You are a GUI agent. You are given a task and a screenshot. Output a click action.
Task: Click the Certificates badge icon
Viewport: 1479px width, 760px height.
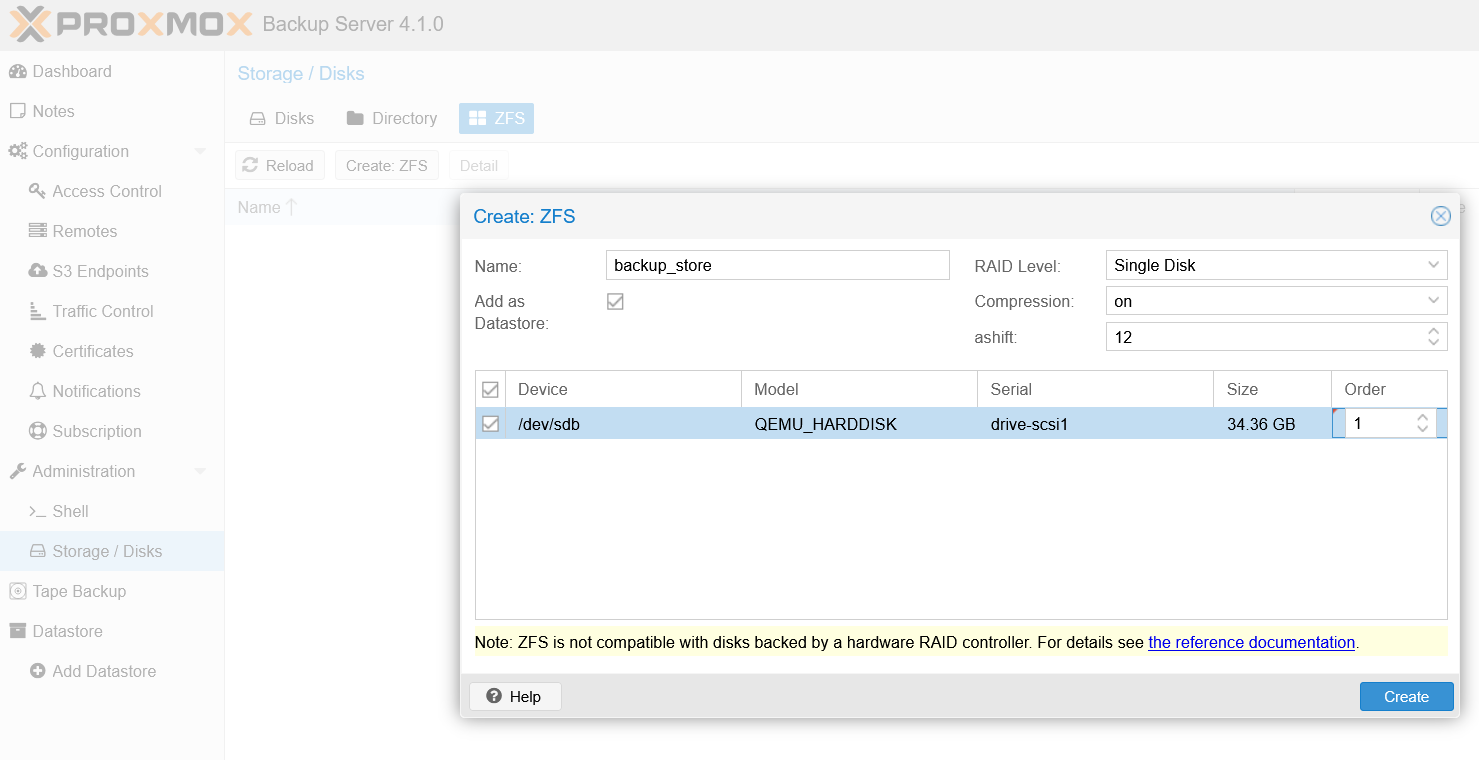point(37,351)
